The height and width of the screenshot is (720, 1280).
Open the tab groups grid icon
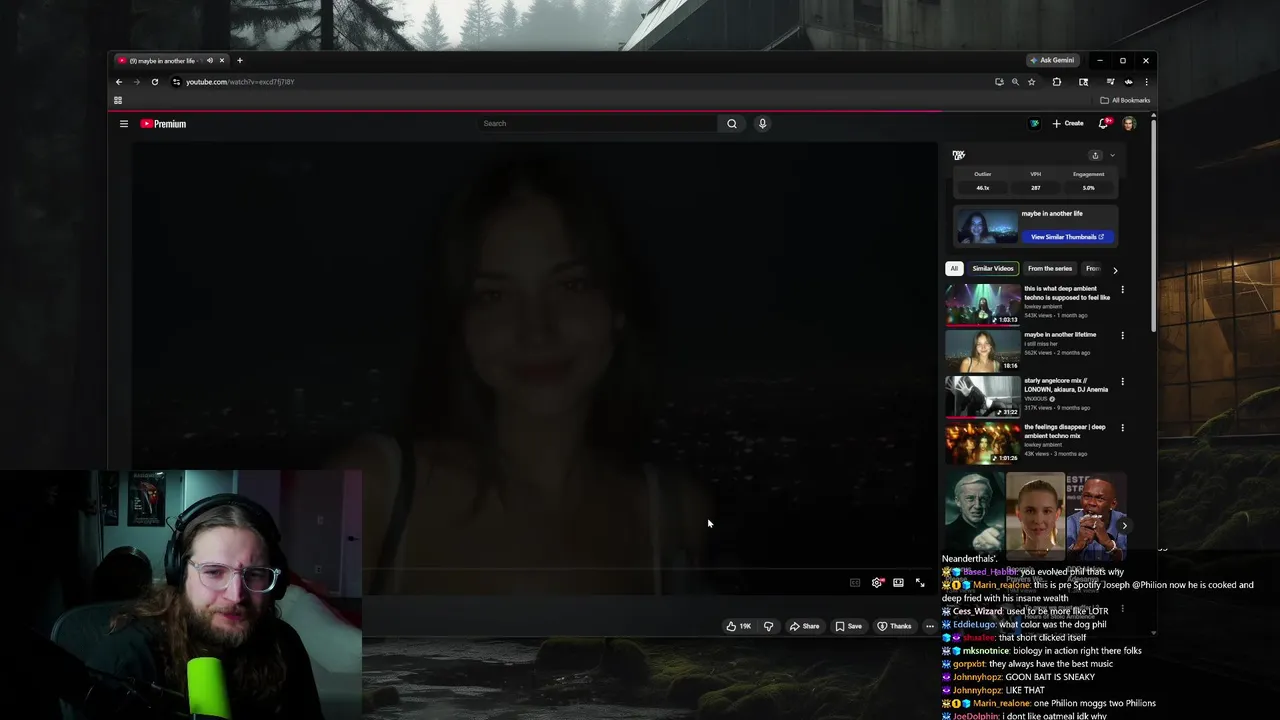[x=118, y=100]
